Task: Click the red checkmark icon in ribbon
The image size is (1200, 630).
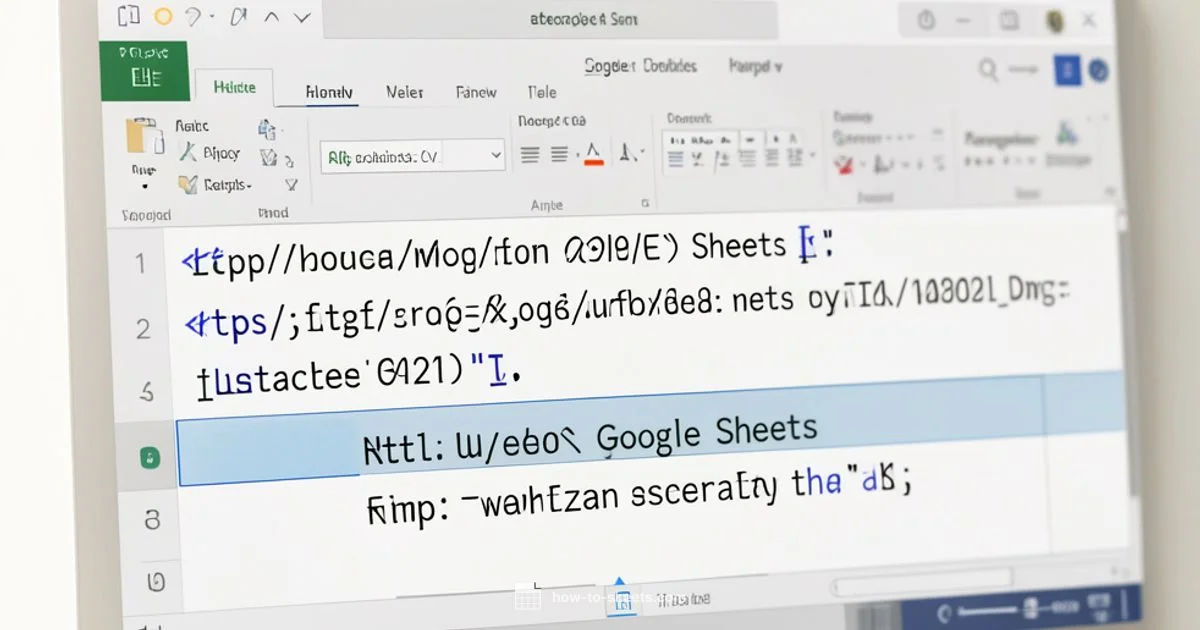Action: (x=845, y=164)
